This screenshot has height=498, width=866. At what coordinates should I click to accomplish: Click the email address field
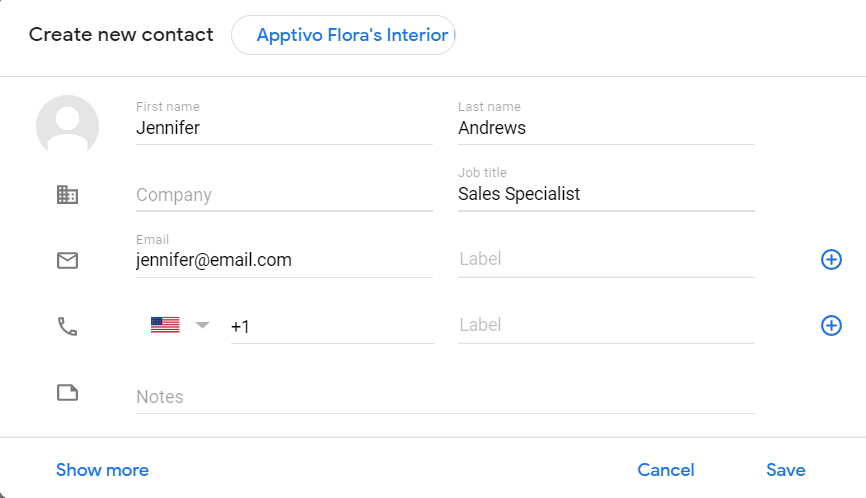[284, 260]
